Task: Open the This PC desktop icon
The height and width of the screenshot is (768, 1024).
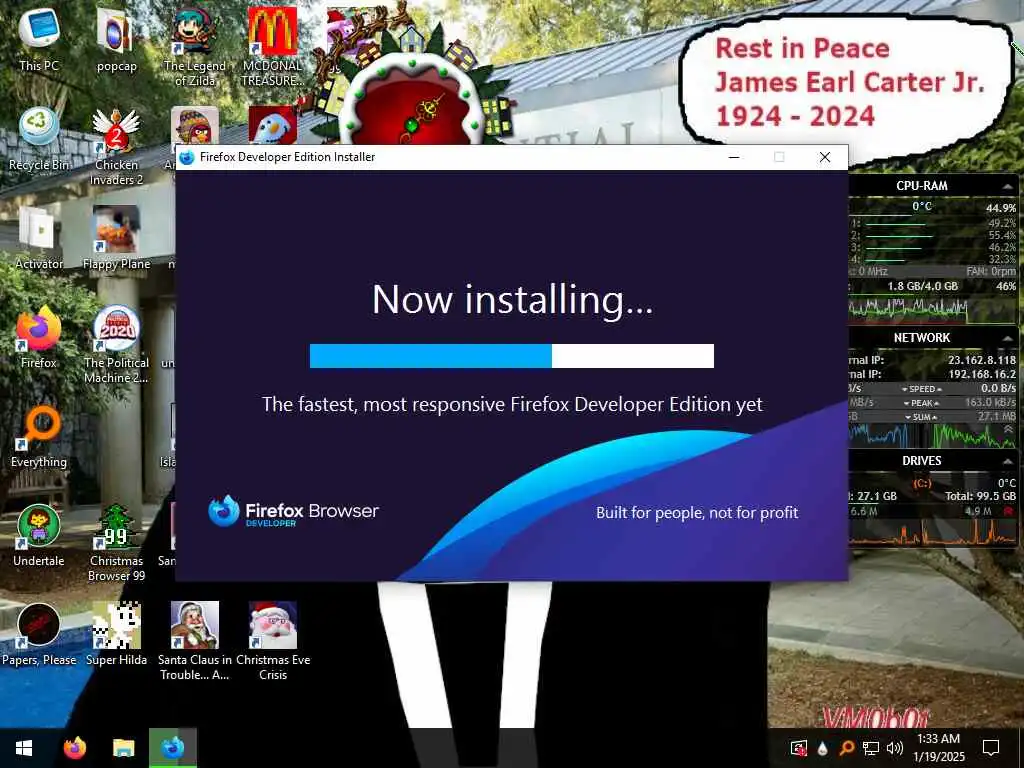Action: tap(39, 39)
